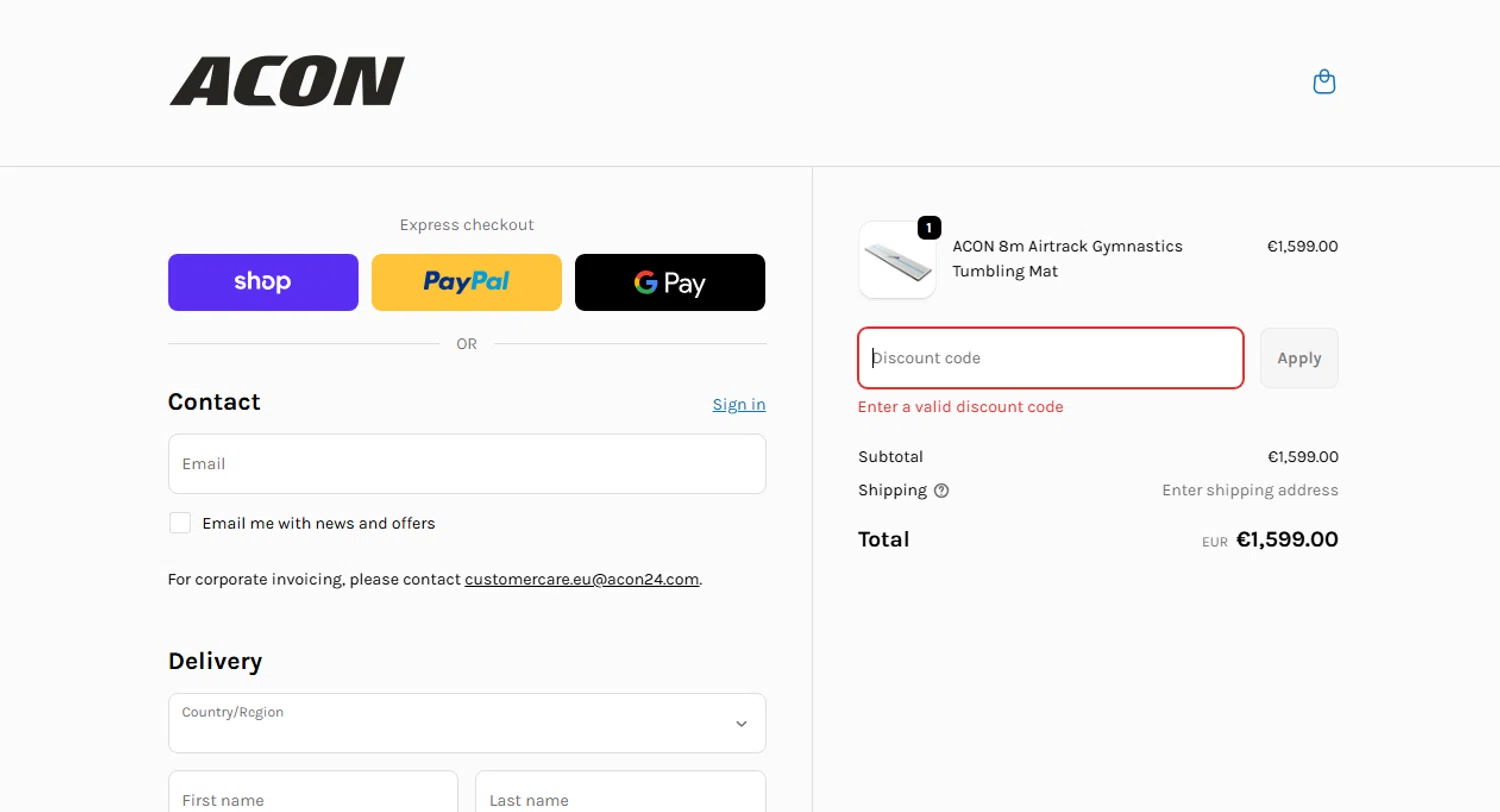Pay using Google Pay button

tap(670, 282)
